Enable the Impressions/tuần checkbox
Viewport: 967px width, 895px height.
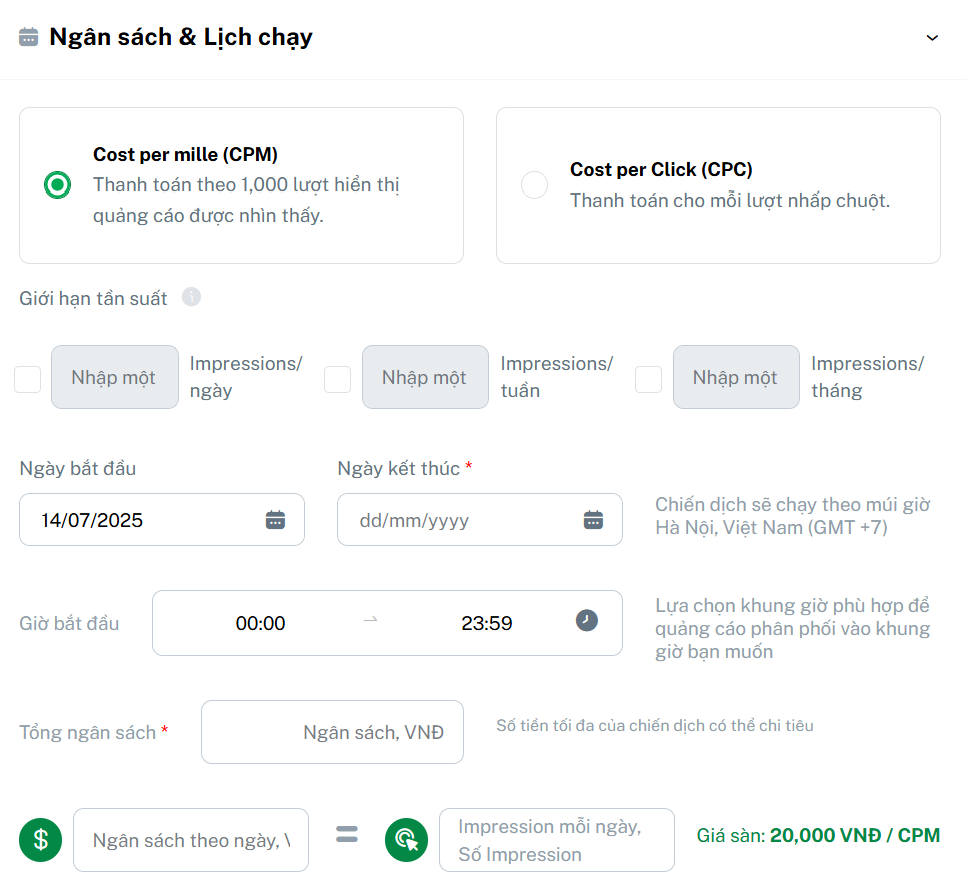coord(337,379)
